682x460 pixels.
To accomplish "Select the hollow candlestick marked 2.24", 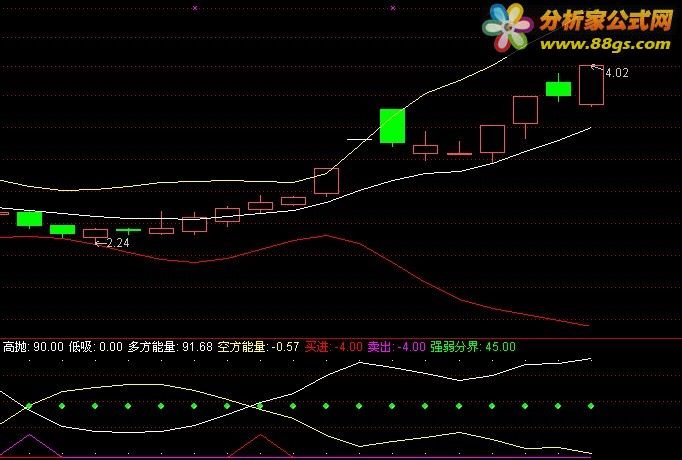I will pyautogui.click(x=95, y=234).
